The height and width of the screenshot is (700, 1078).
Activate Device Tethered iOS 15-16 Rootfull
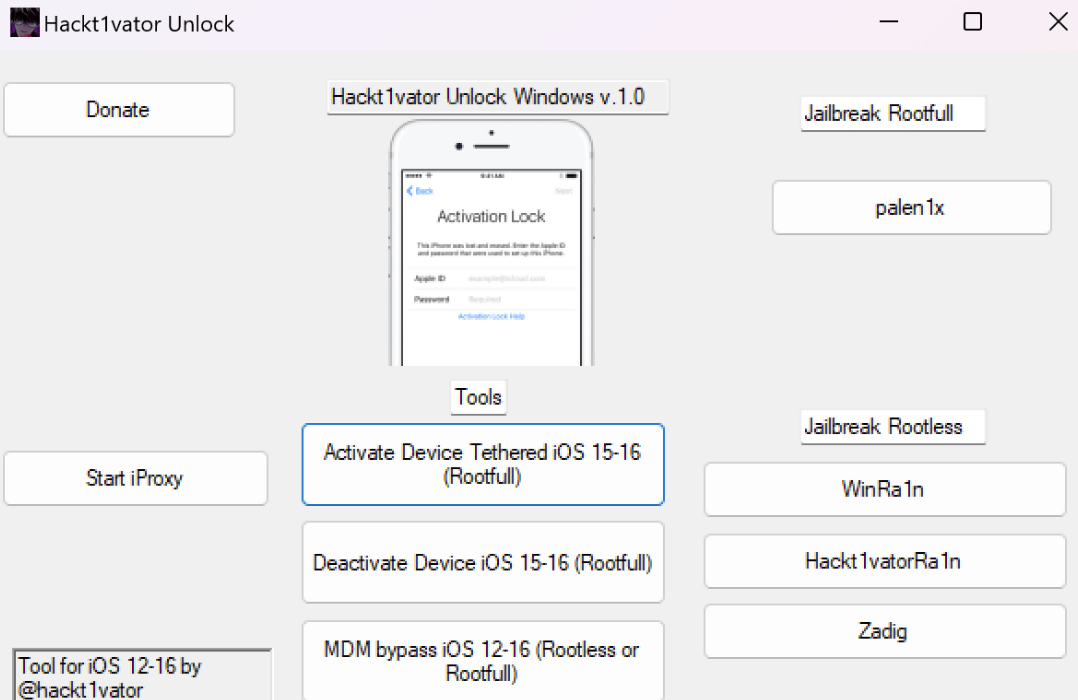483,465
